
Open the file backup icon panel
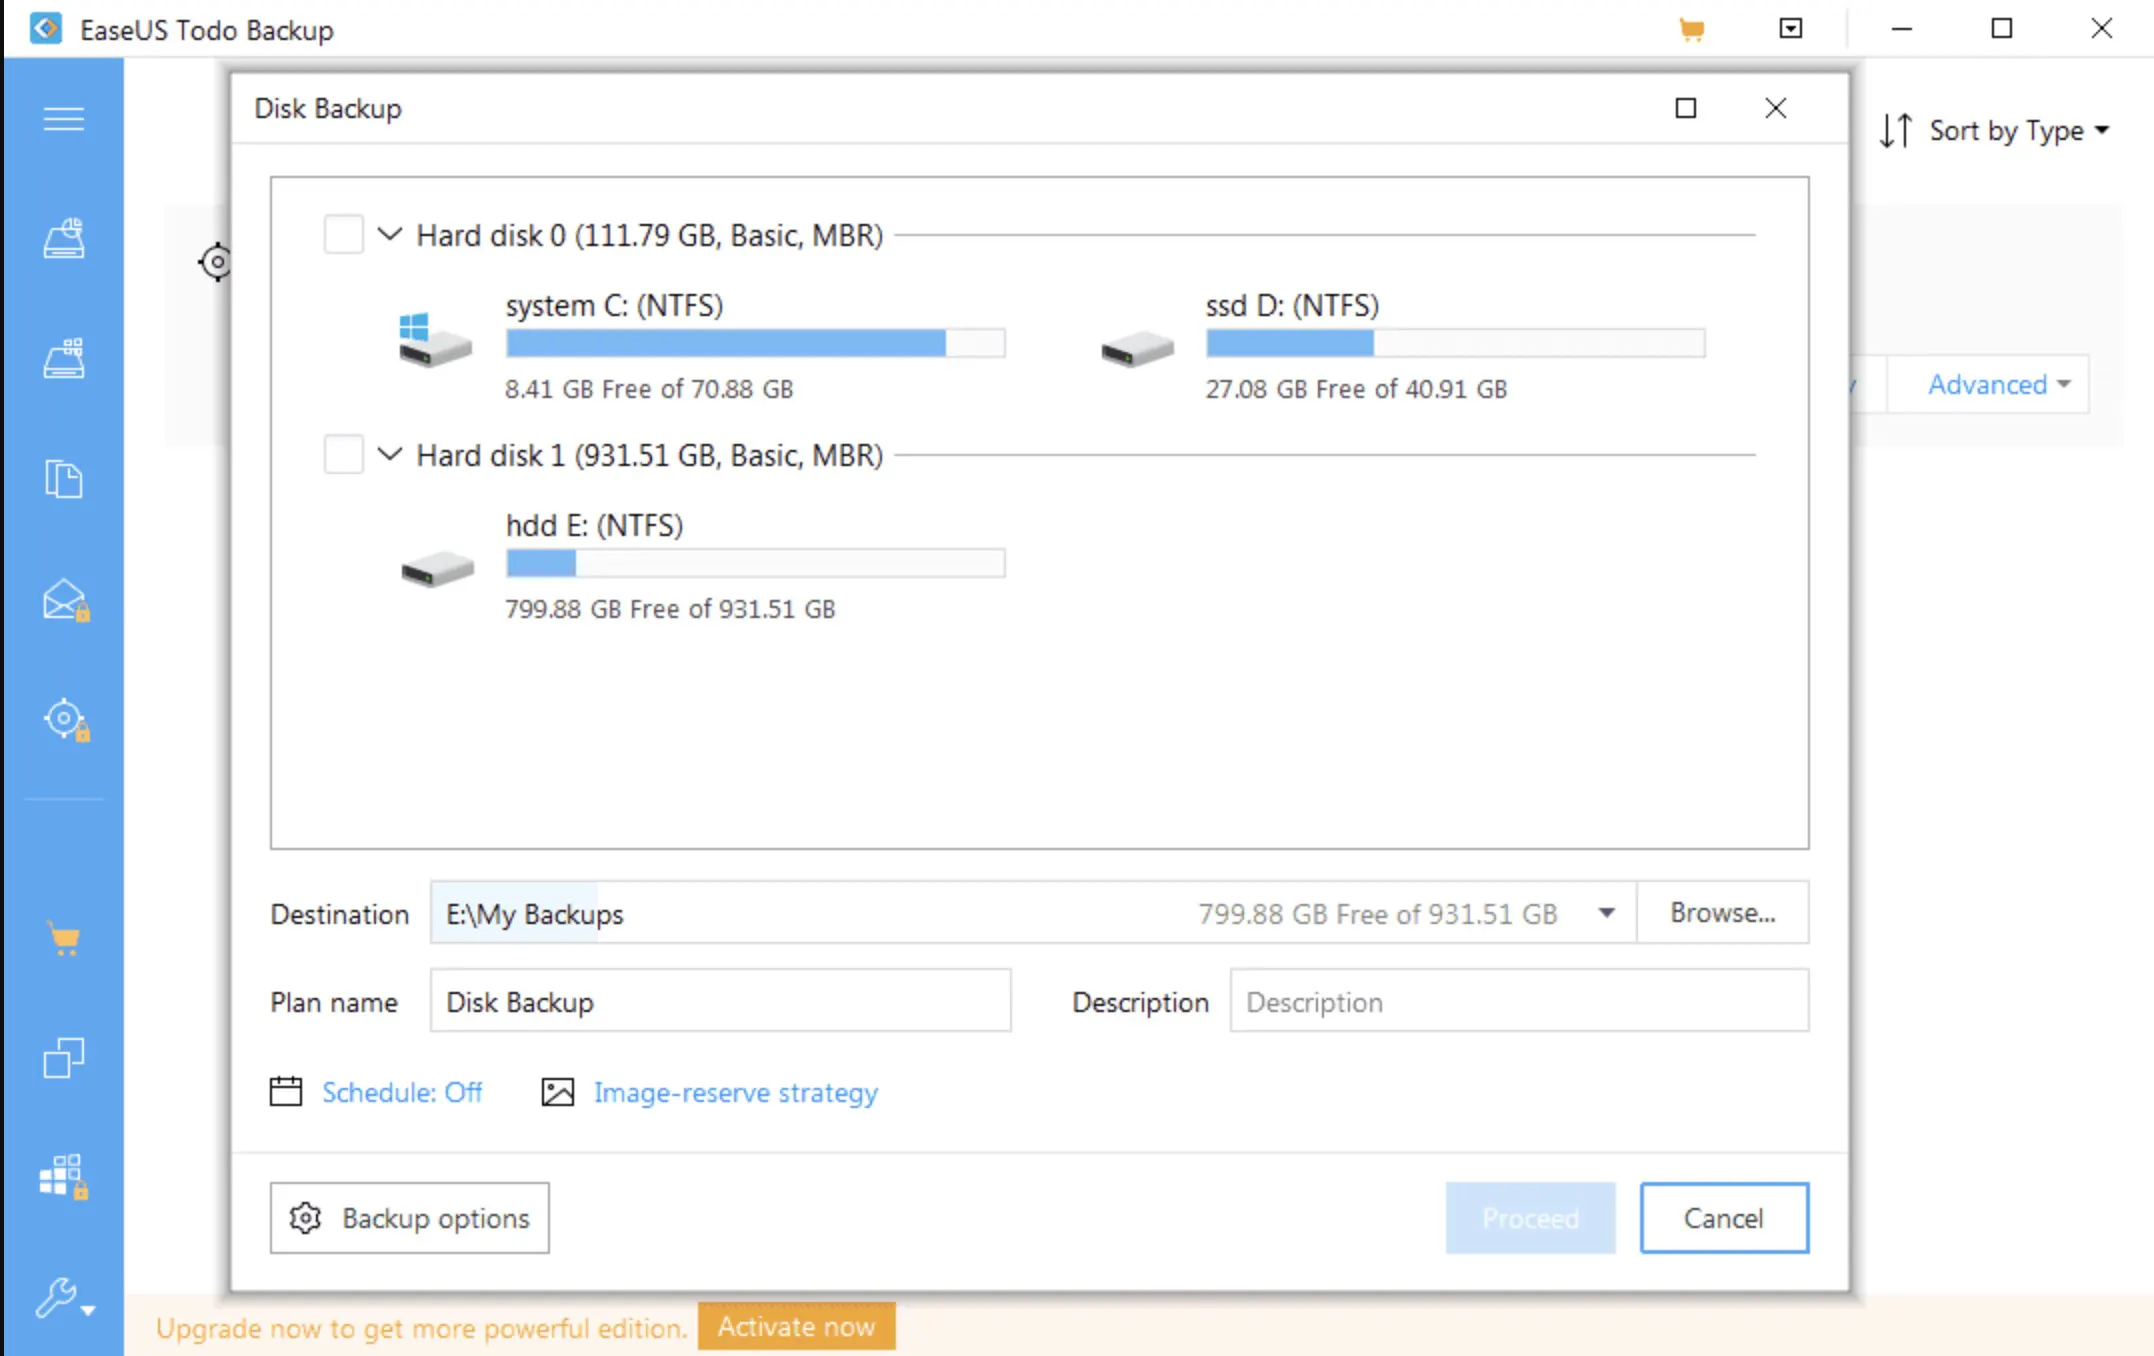pyautogui.click(x=64, y=478)
